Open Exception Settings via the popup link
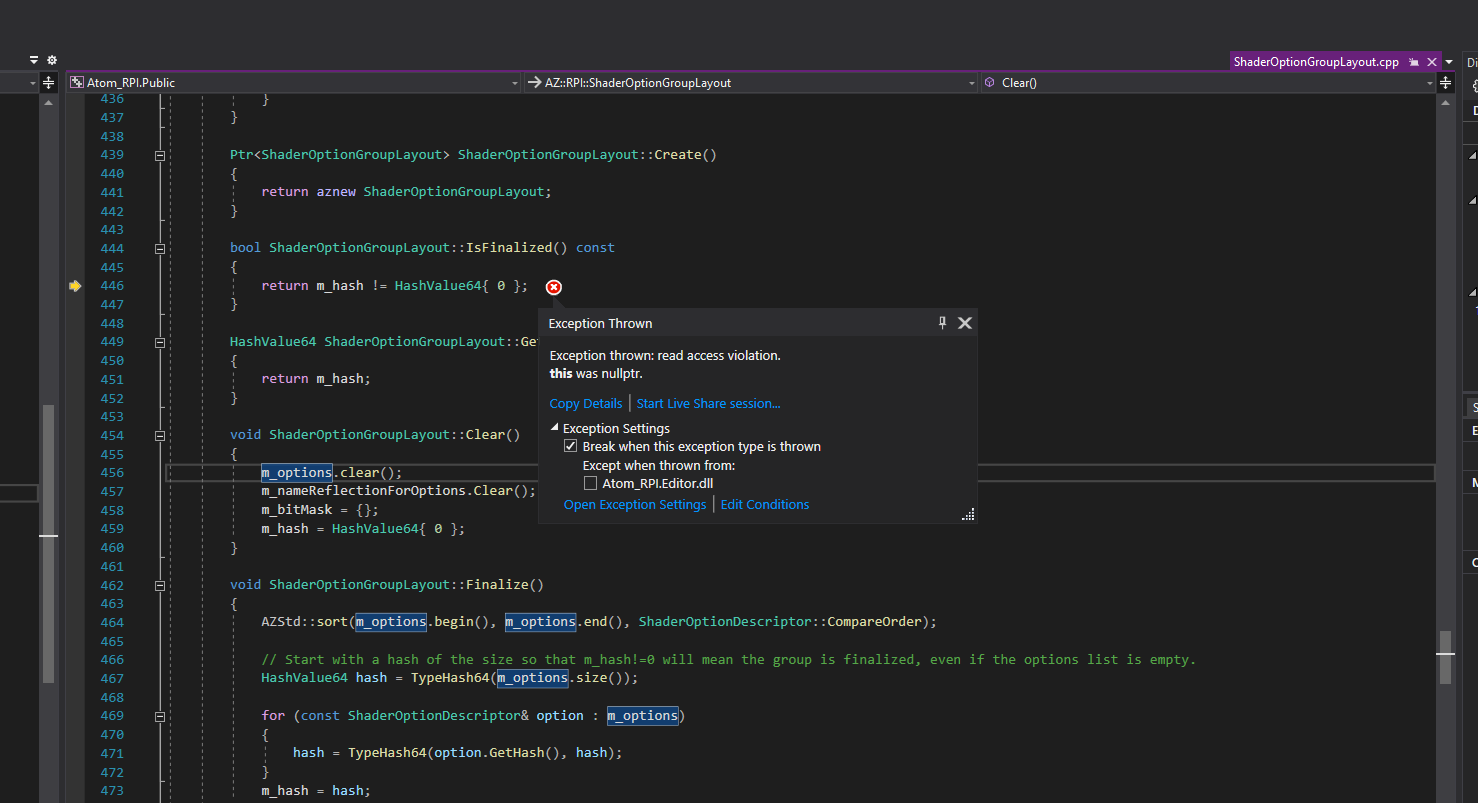 634,504
